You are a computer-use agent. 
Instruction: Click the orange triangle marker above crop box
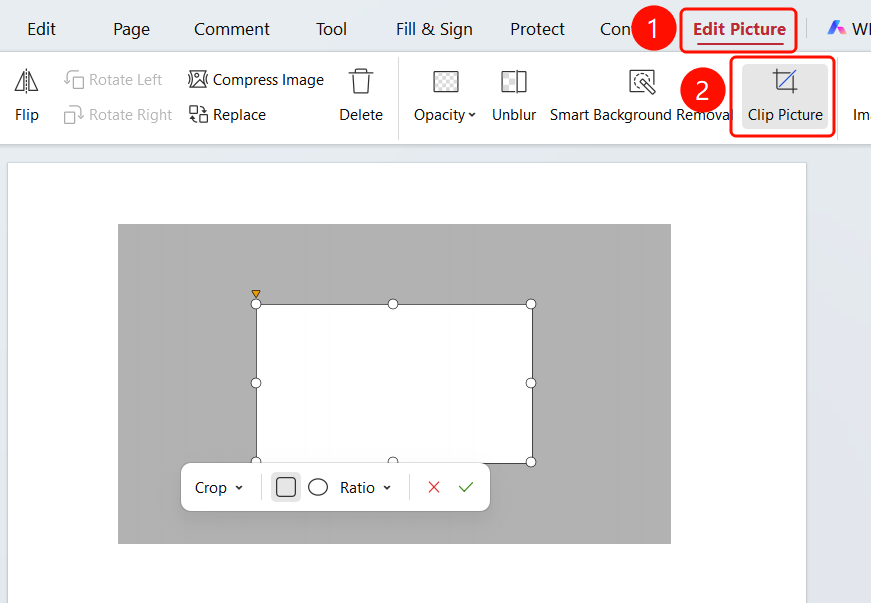256,293
